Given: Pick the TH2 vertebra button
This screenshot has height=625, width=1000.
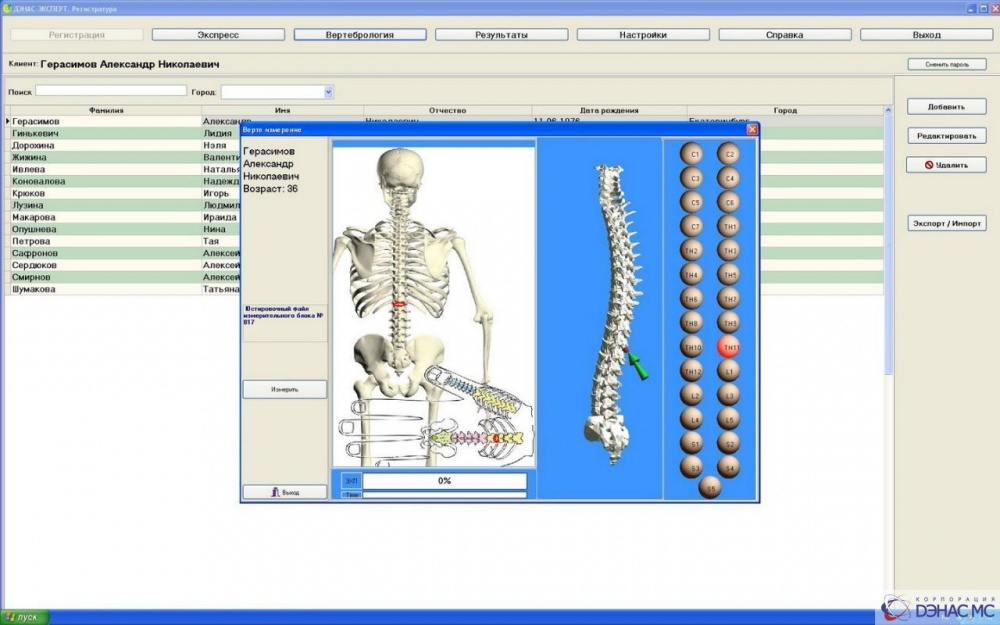Looking at the screenshot, I should pos(691,250).
